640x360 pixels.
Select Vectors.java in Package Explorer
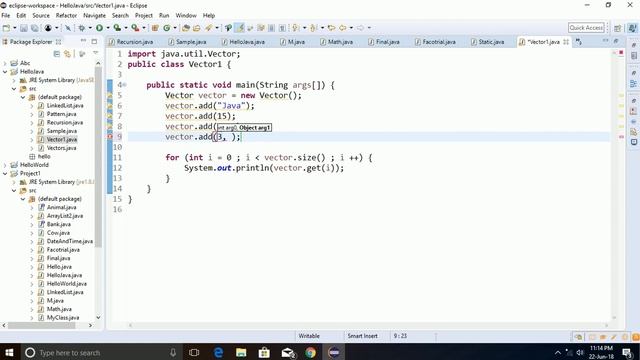[x=61, y=148]
